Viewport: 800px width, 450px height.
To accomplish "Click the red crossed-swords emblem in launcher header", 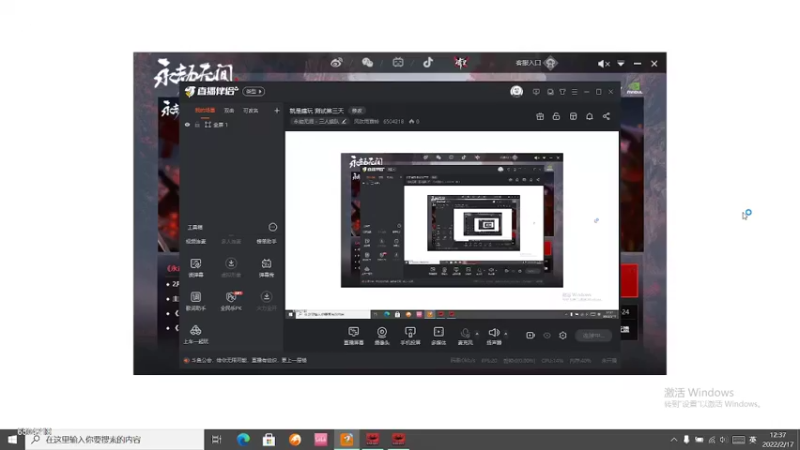I will click(461, 62).
